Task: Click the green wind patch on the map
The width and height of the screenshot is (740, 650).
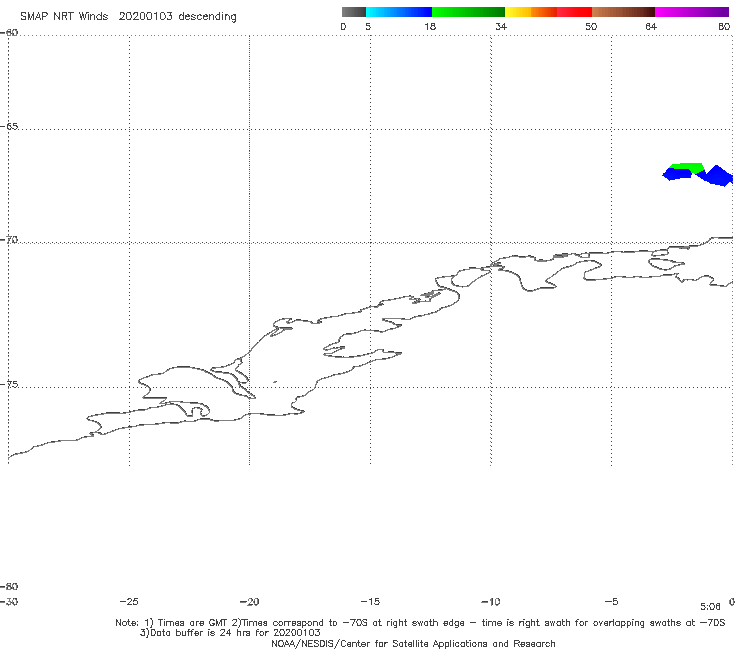Action: pyautogui.click(x=688, y=167)
